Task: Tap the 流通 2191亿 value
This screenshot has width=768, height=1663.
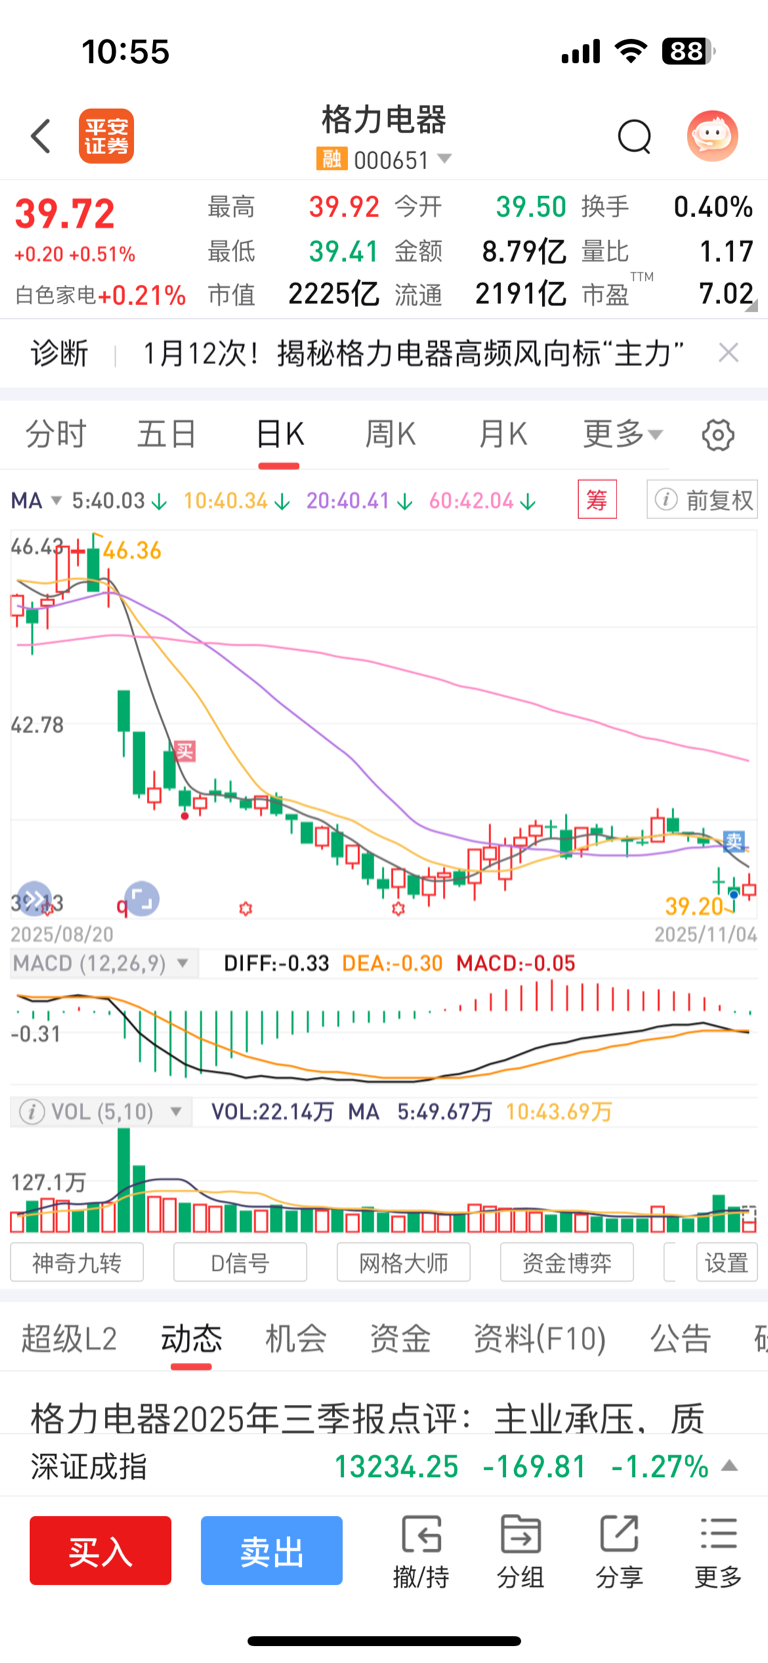Action: click(520, 293)
